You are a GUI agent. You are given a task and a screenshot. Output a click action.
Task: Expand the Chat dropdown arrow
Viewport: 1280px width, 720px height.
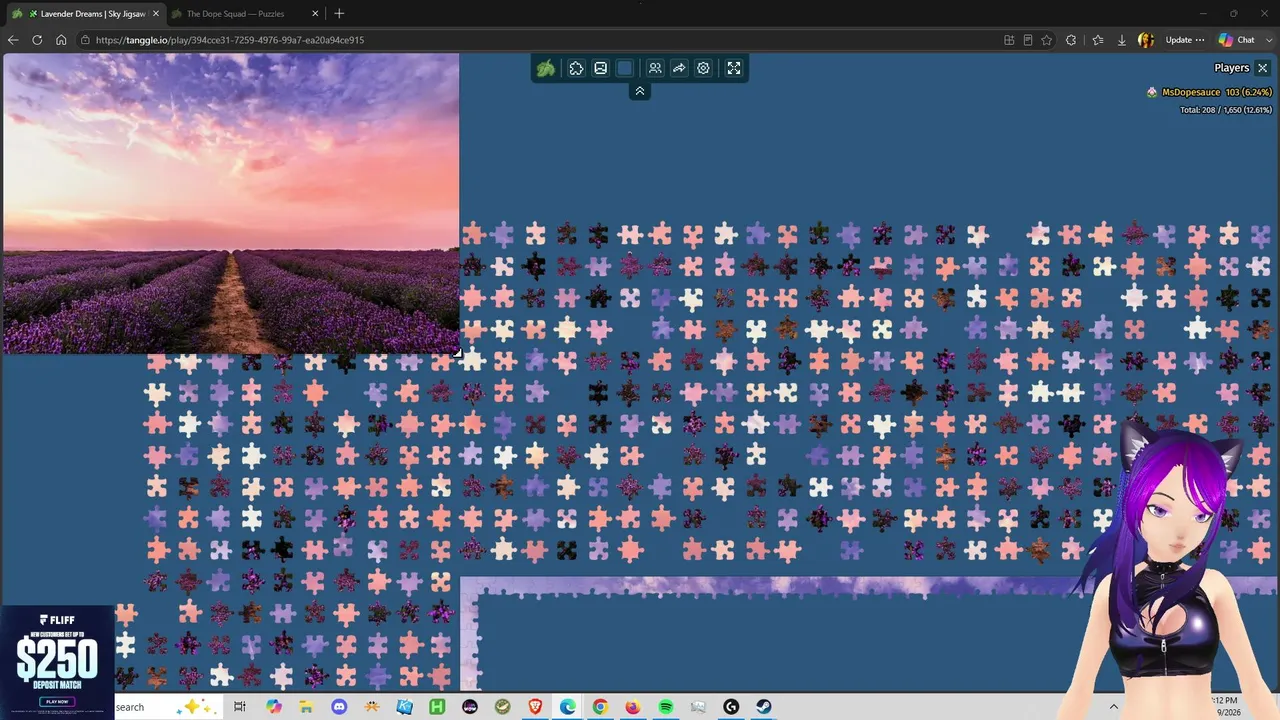point(1269,40)
